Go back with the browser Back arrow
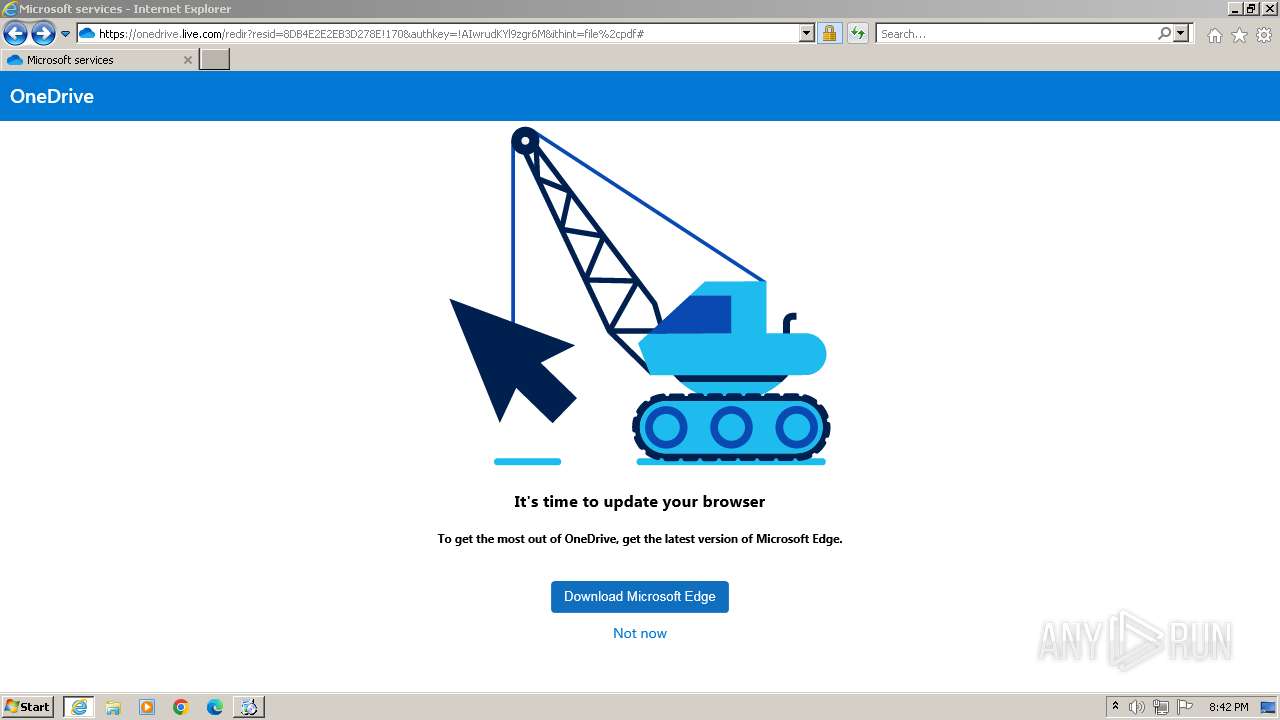 tap(15, 34)
